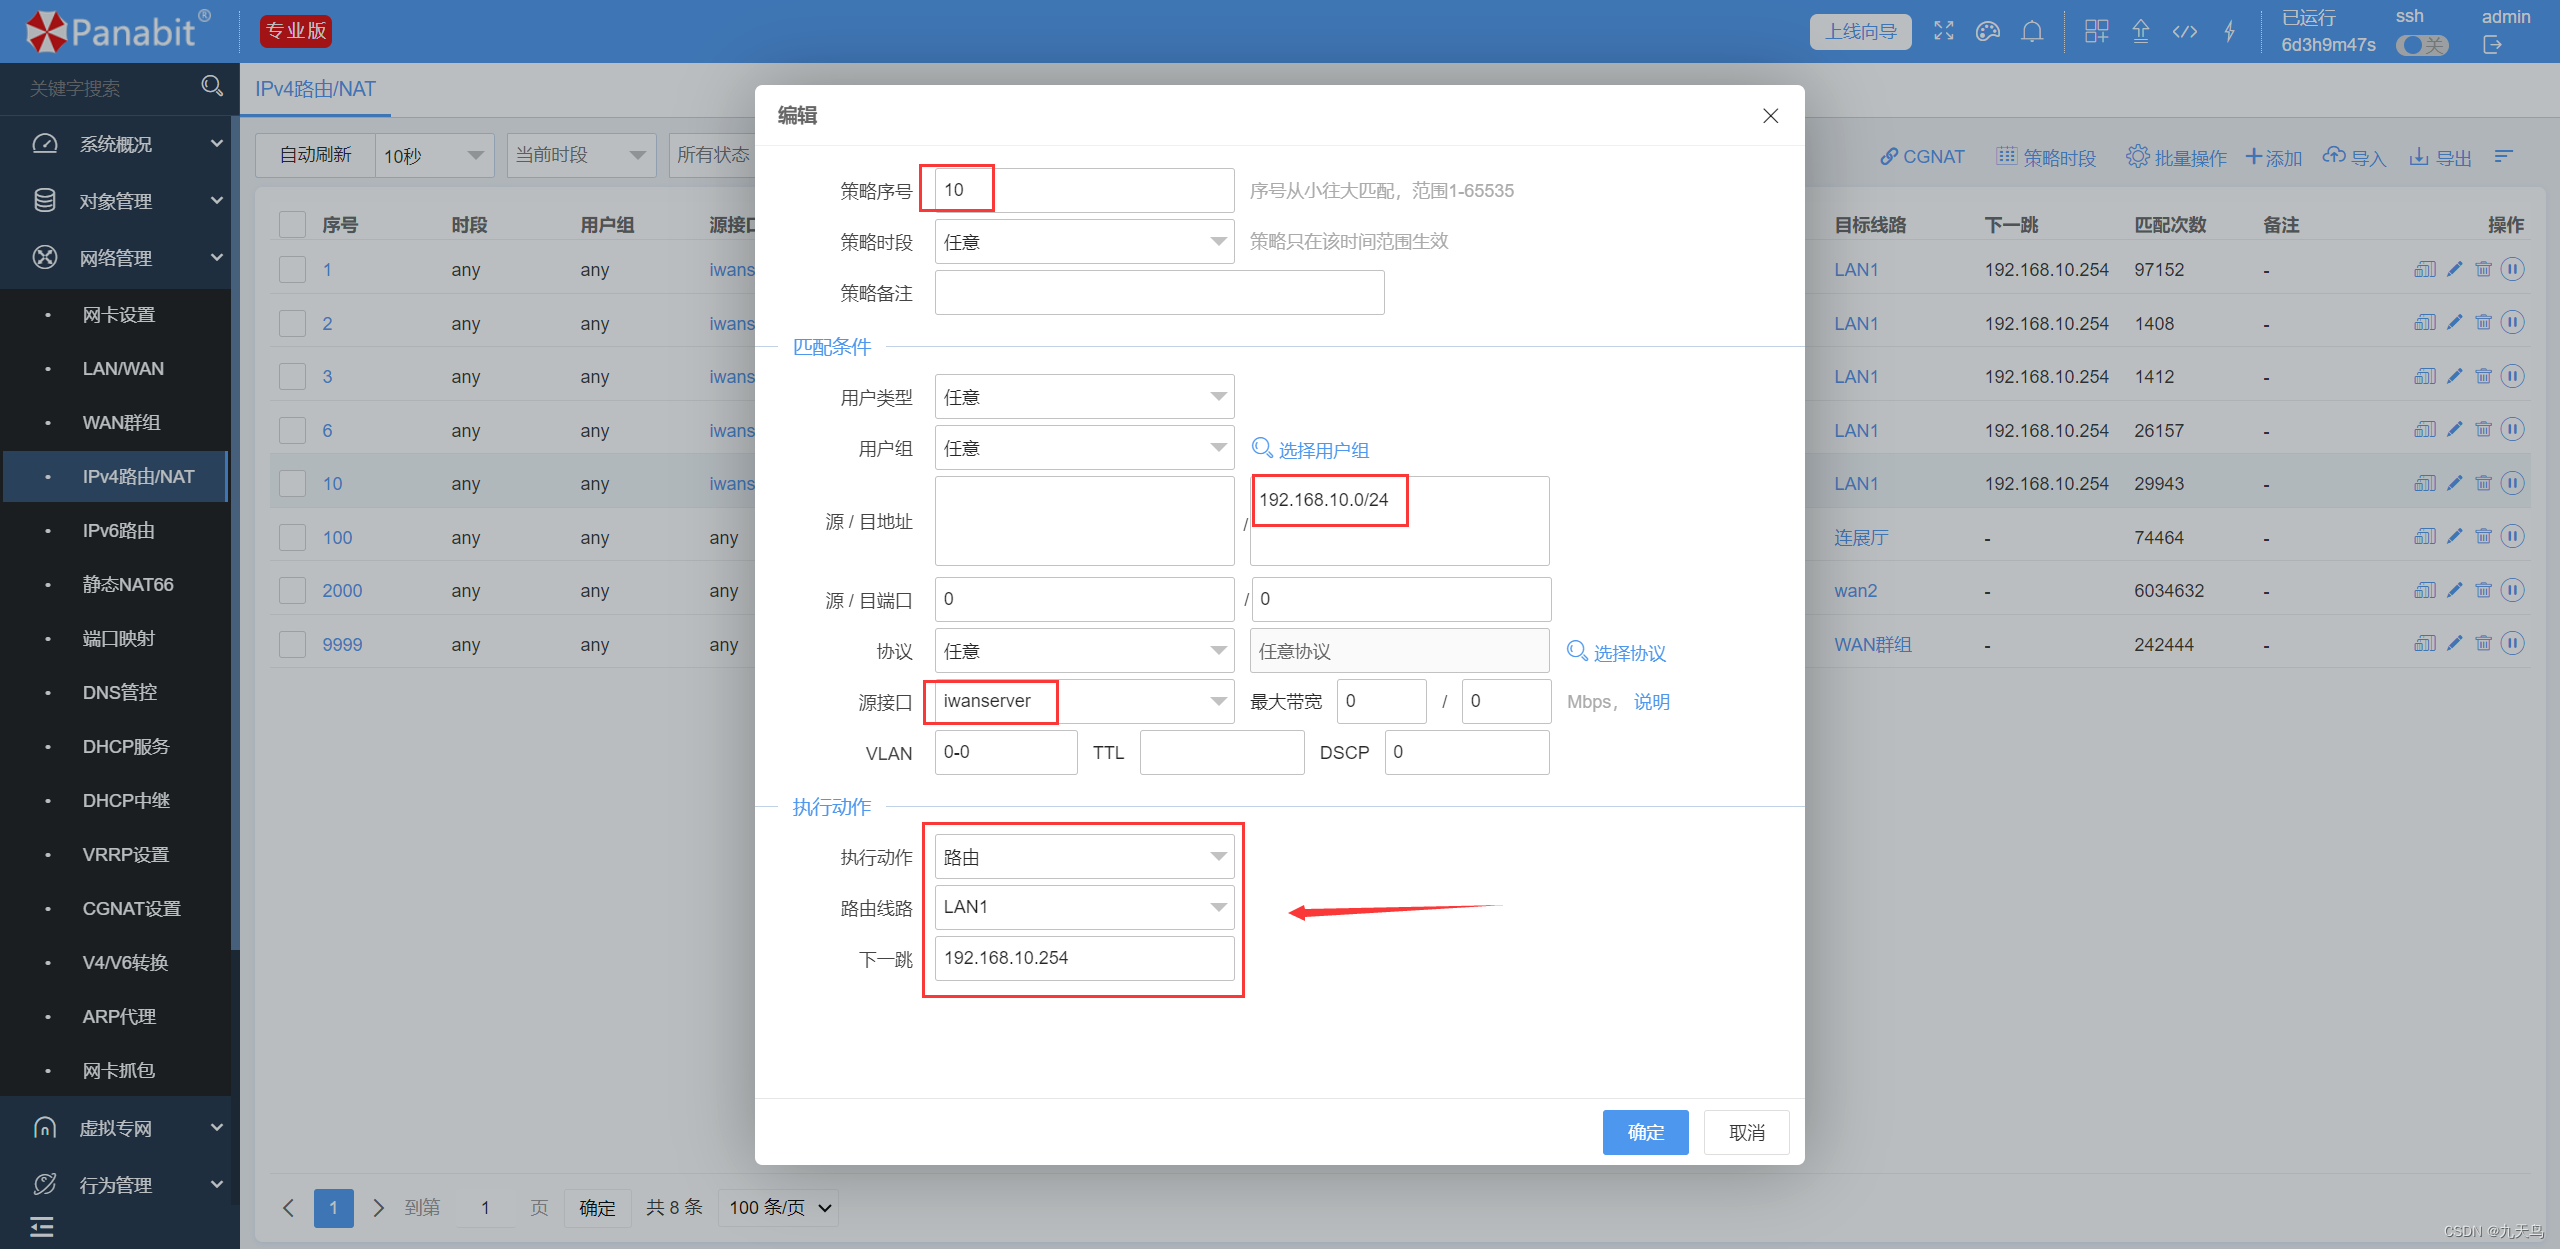Viewport: 2560px width, 1249px height.
Task: Click the blue 确定 button in dialog
Action: pyautogui.click(x=1645, y=1132)
